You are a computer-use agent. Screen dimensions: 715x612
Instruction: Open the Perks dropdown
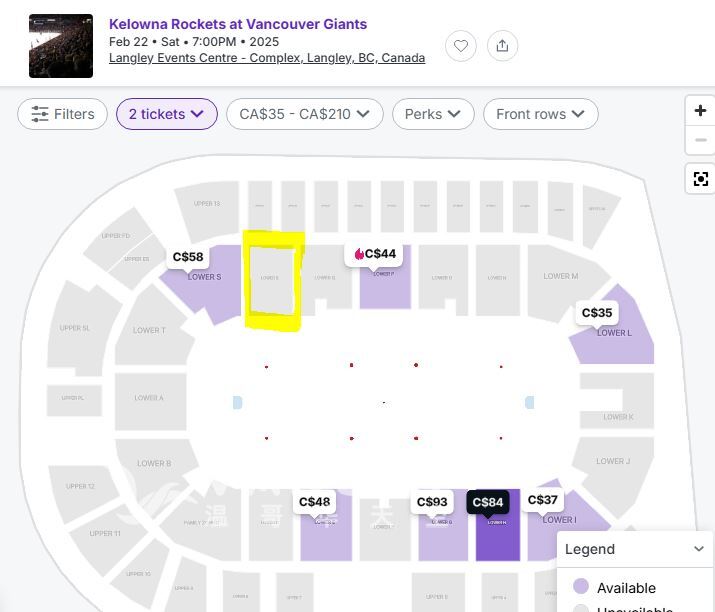432,114
